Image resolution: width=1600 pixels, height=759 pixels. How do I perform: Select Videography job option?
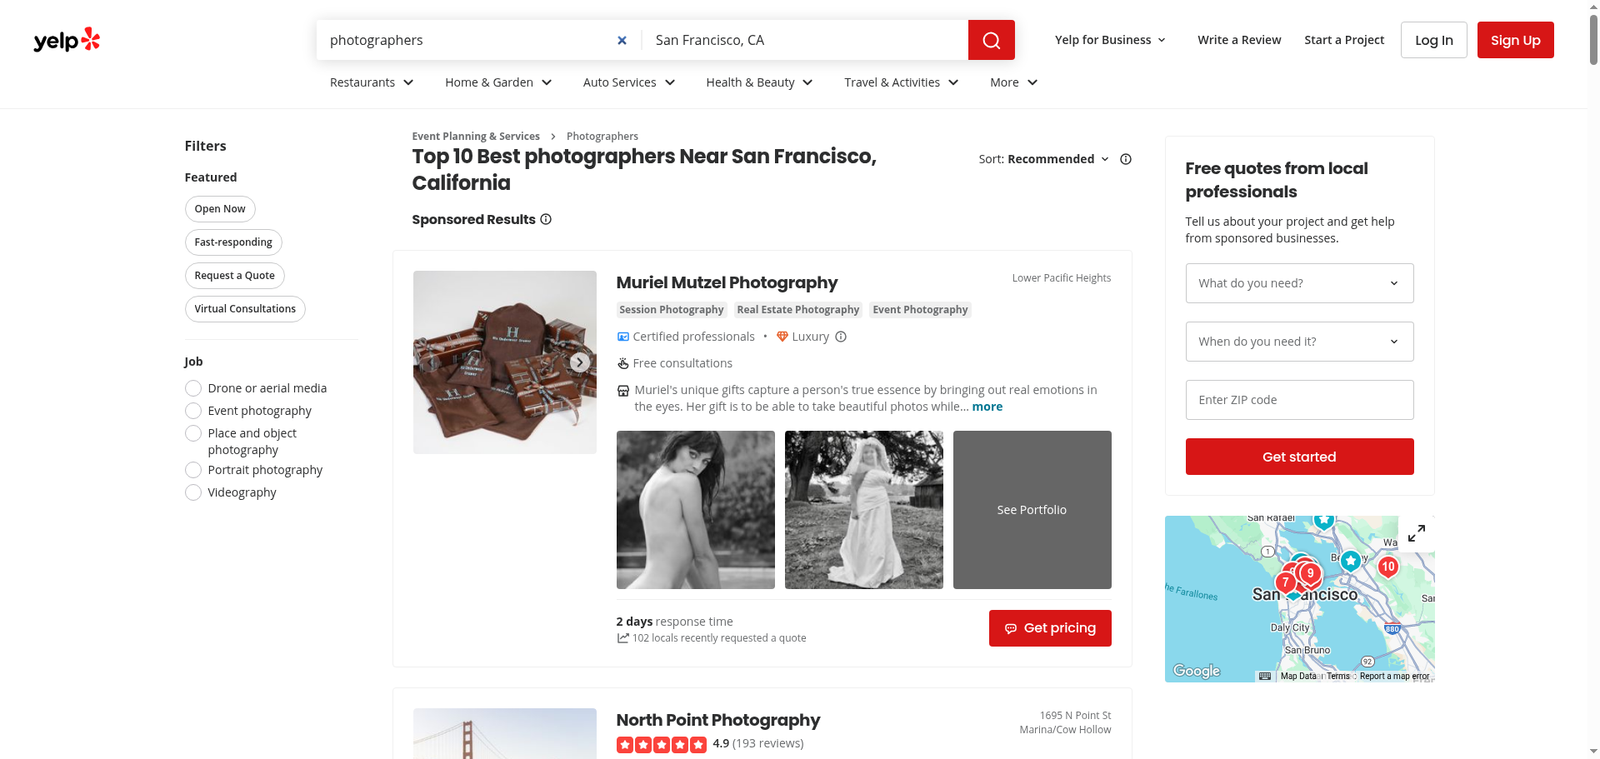[x=193, y=492]
